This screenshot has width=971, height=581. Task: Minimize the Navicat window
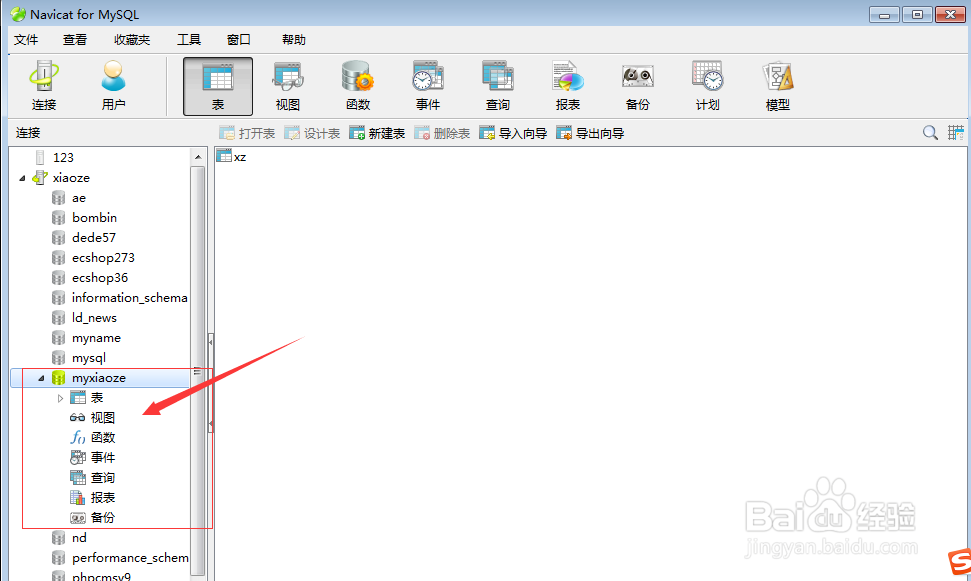point(884,14)
